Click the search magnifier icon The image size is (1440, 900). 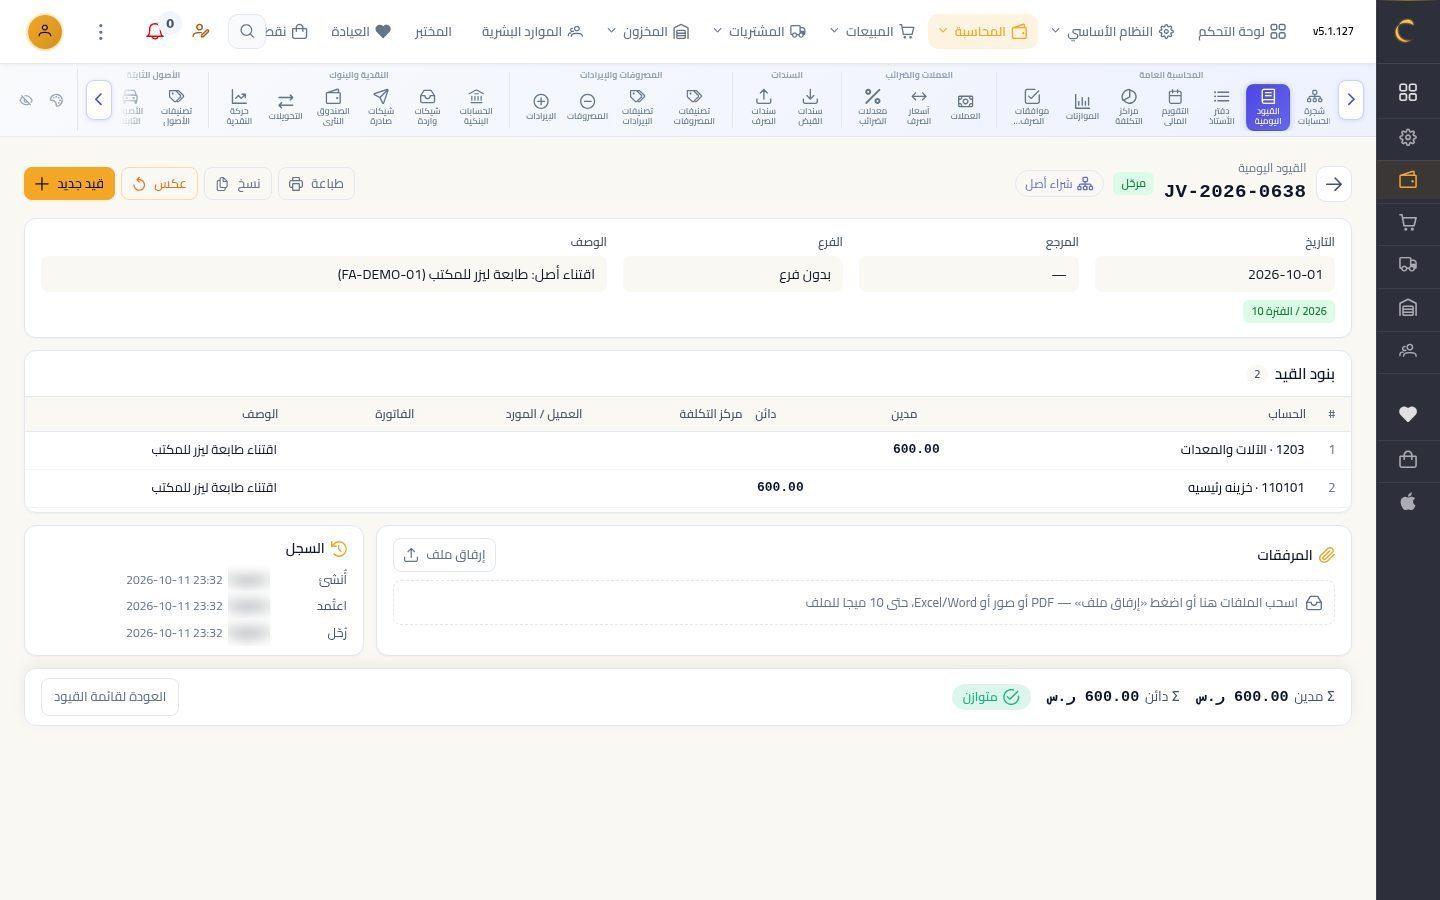pos(247,32)
